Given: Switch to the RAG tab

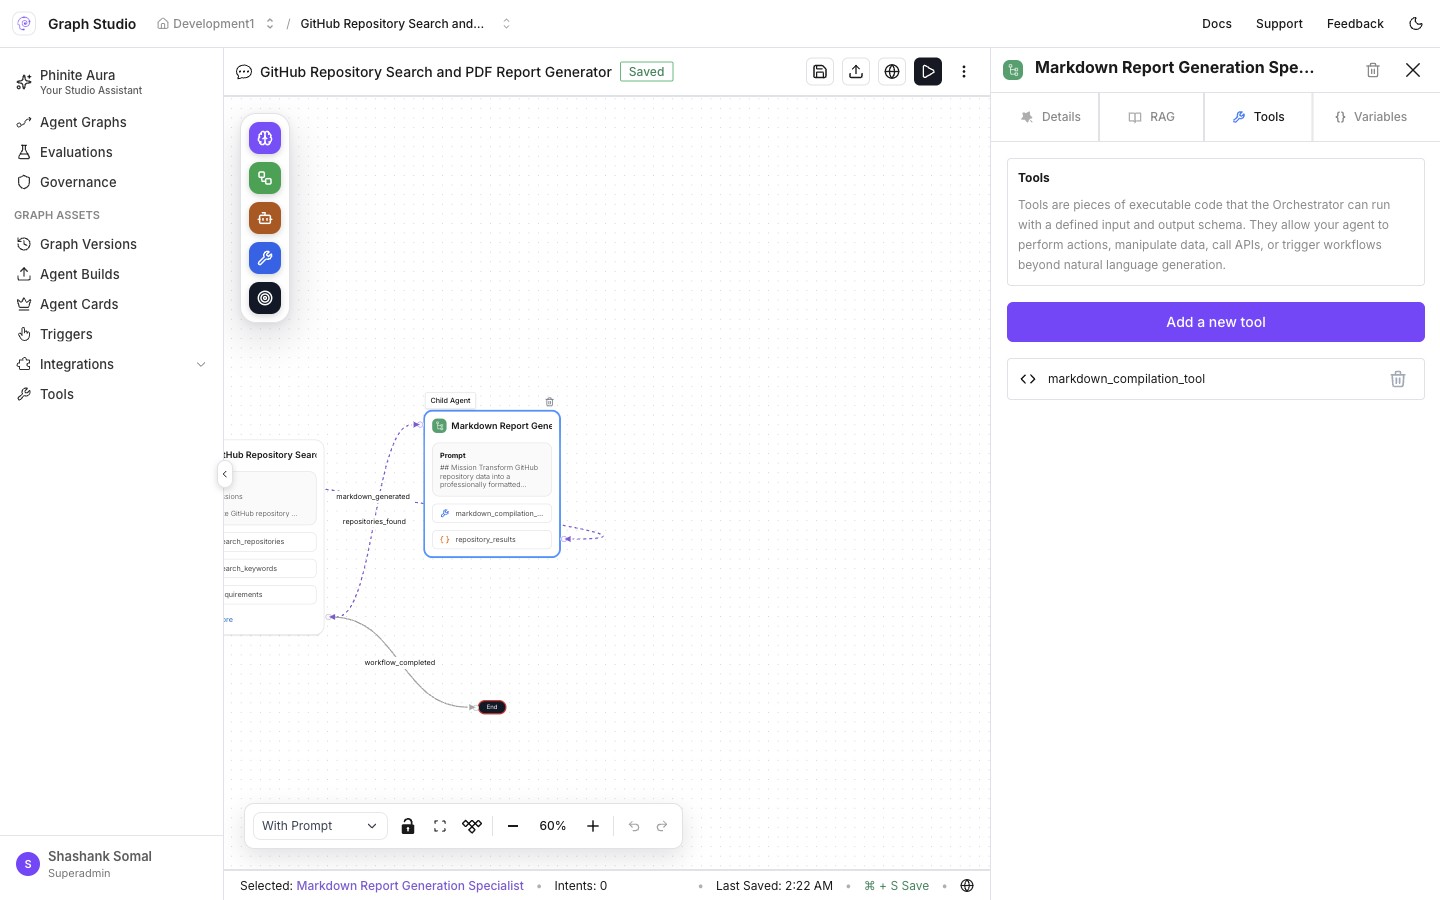Looking at the screenshot, I should point(1151,117).
